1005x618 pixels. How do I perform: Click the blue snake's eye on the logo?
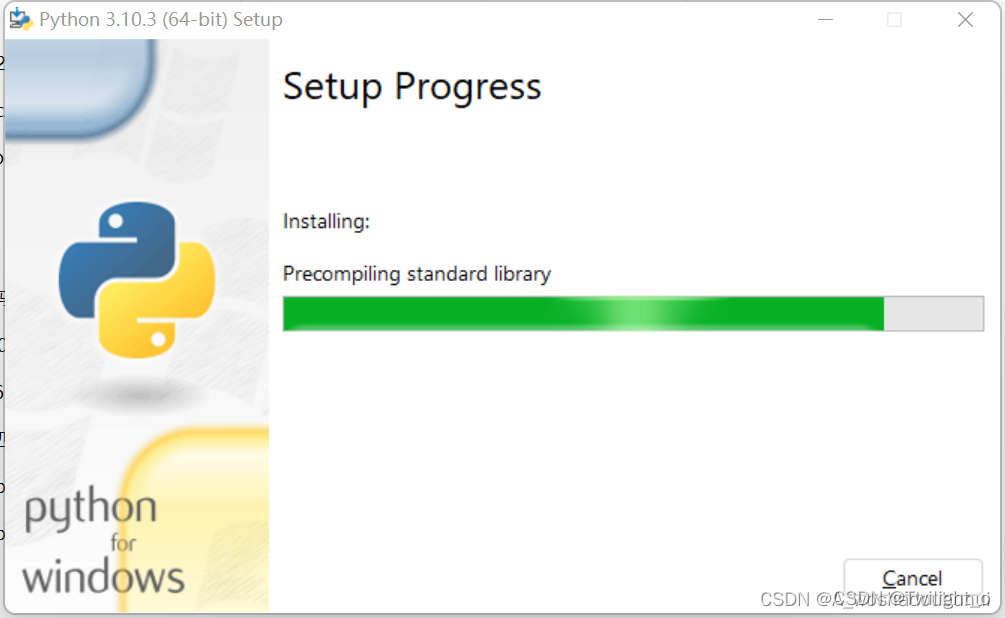coord(116,221)
